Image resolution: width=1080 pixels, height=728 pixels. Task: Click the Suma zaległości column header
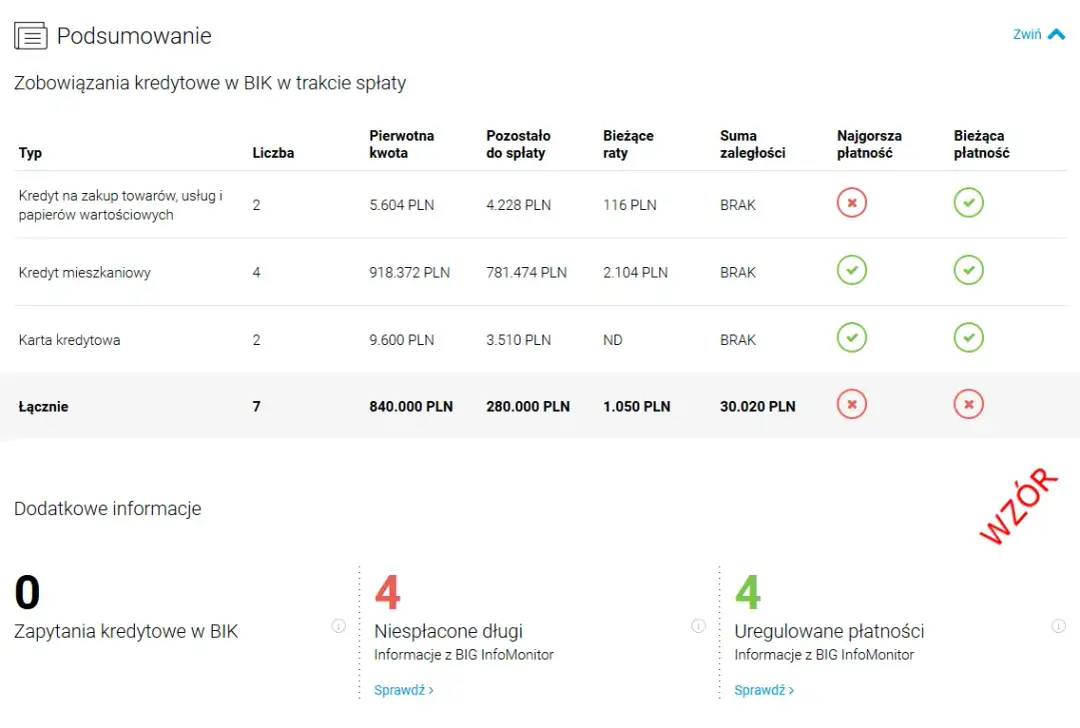pyautogui.click(x=752, y=144)
